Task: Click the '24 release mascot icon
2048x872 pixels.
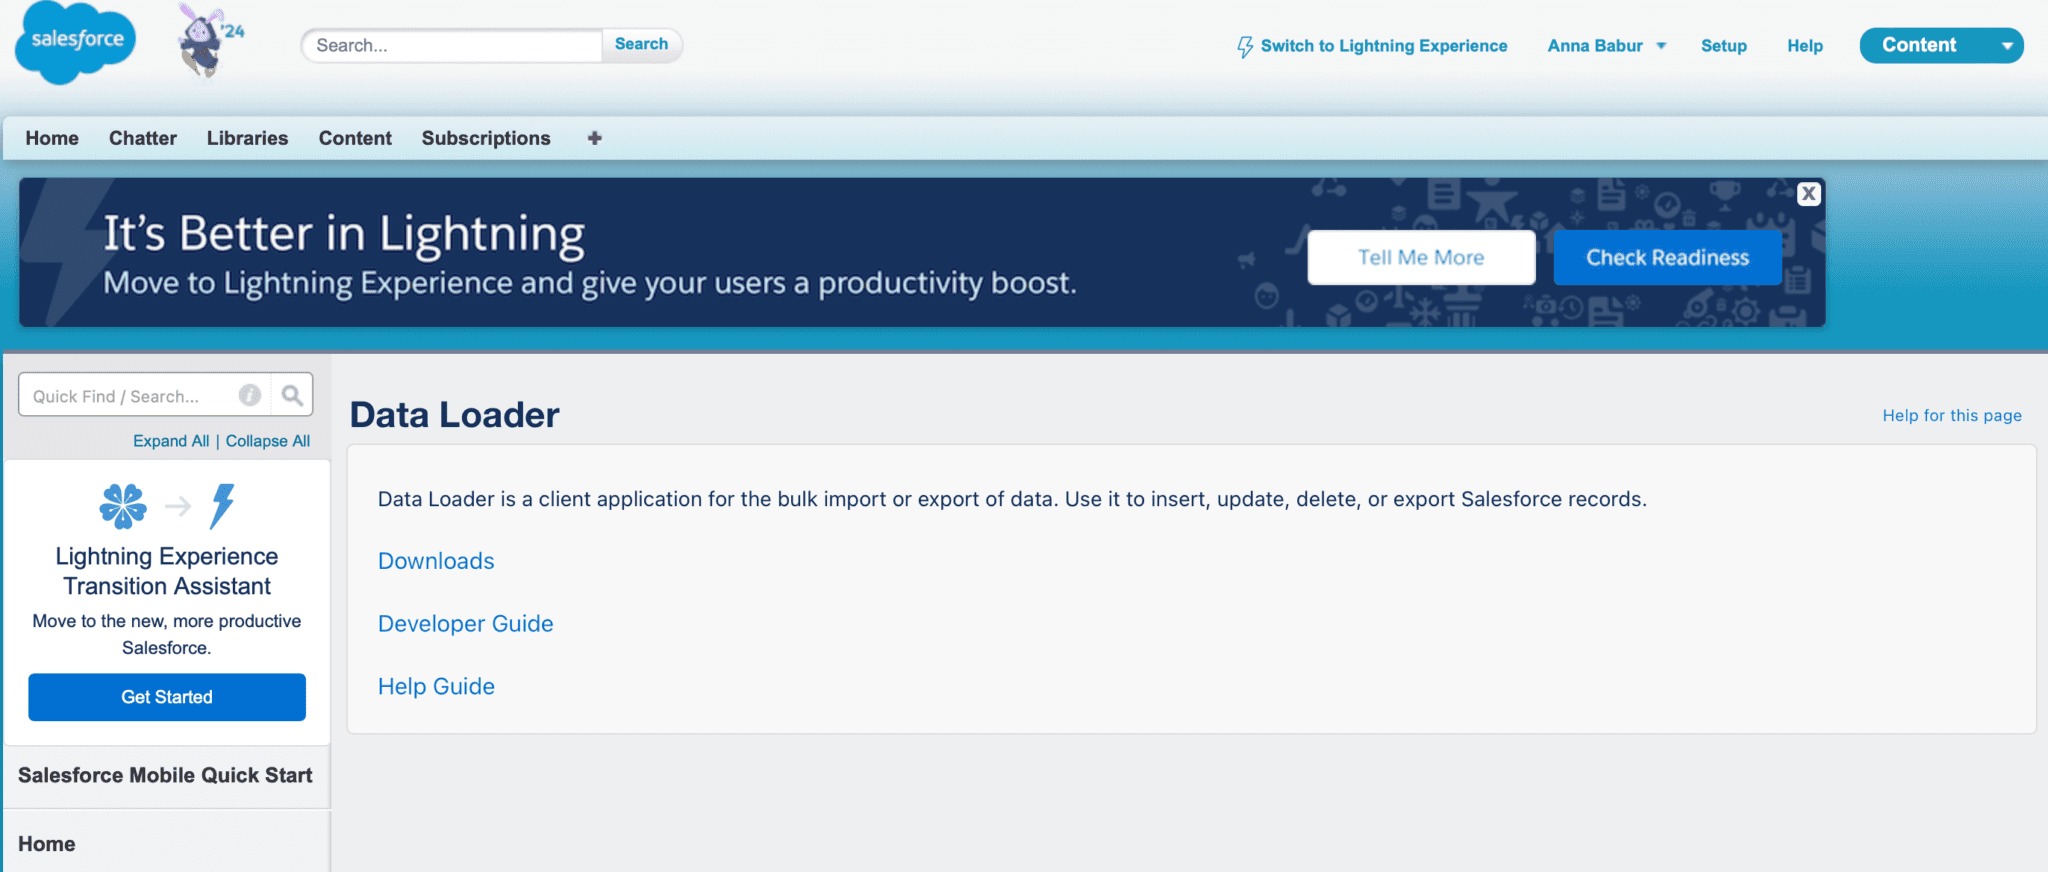Action: point(207,42)
